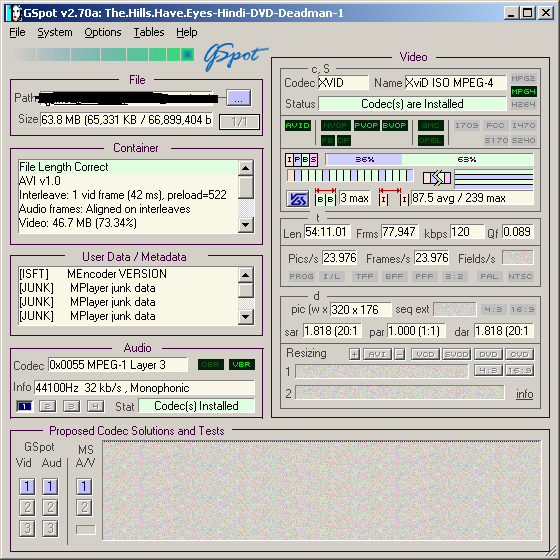560x560 pixels.
Task: Select audio stream 1 button
Action: point(24,406)
